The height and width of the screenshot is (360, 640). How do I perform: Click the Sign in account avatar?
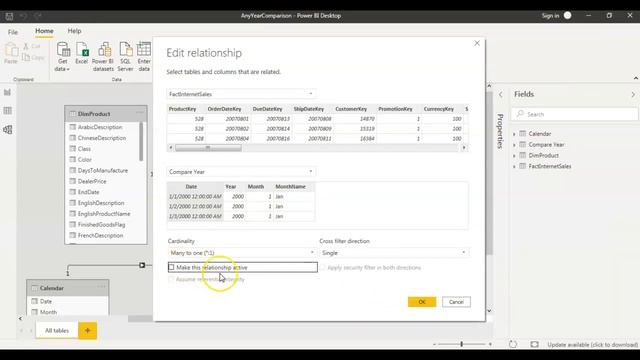click(567, 16)
